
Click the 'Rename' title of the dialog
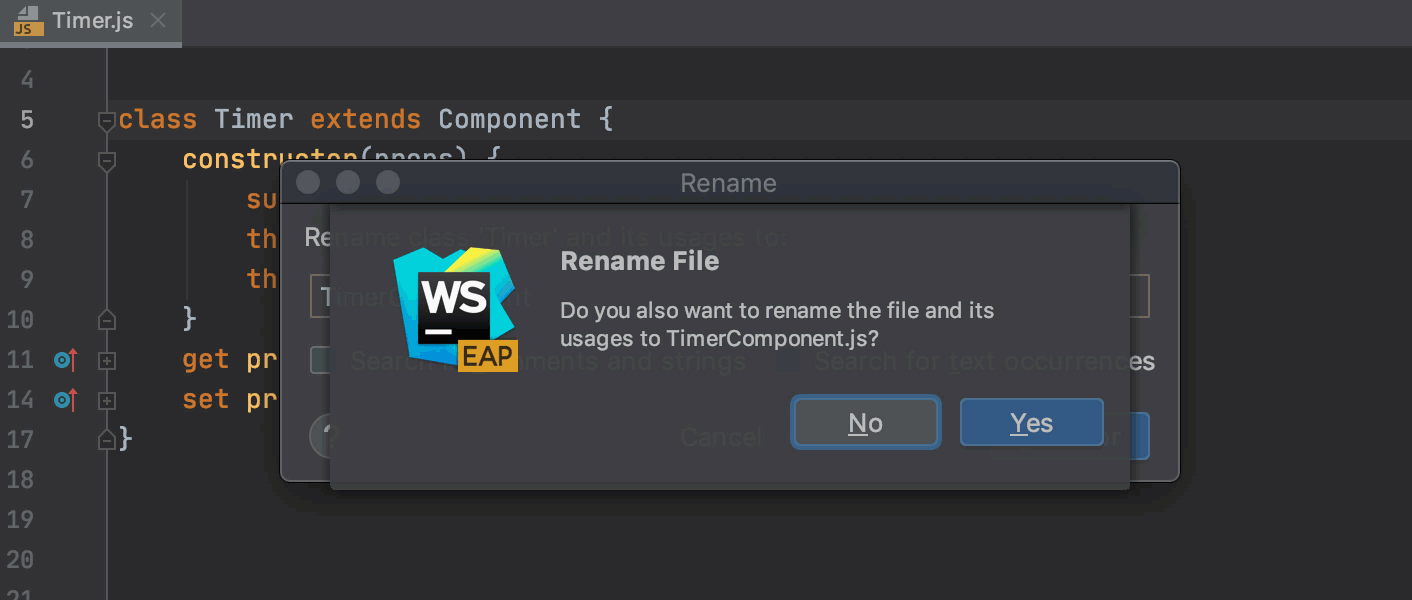(728, 183)
